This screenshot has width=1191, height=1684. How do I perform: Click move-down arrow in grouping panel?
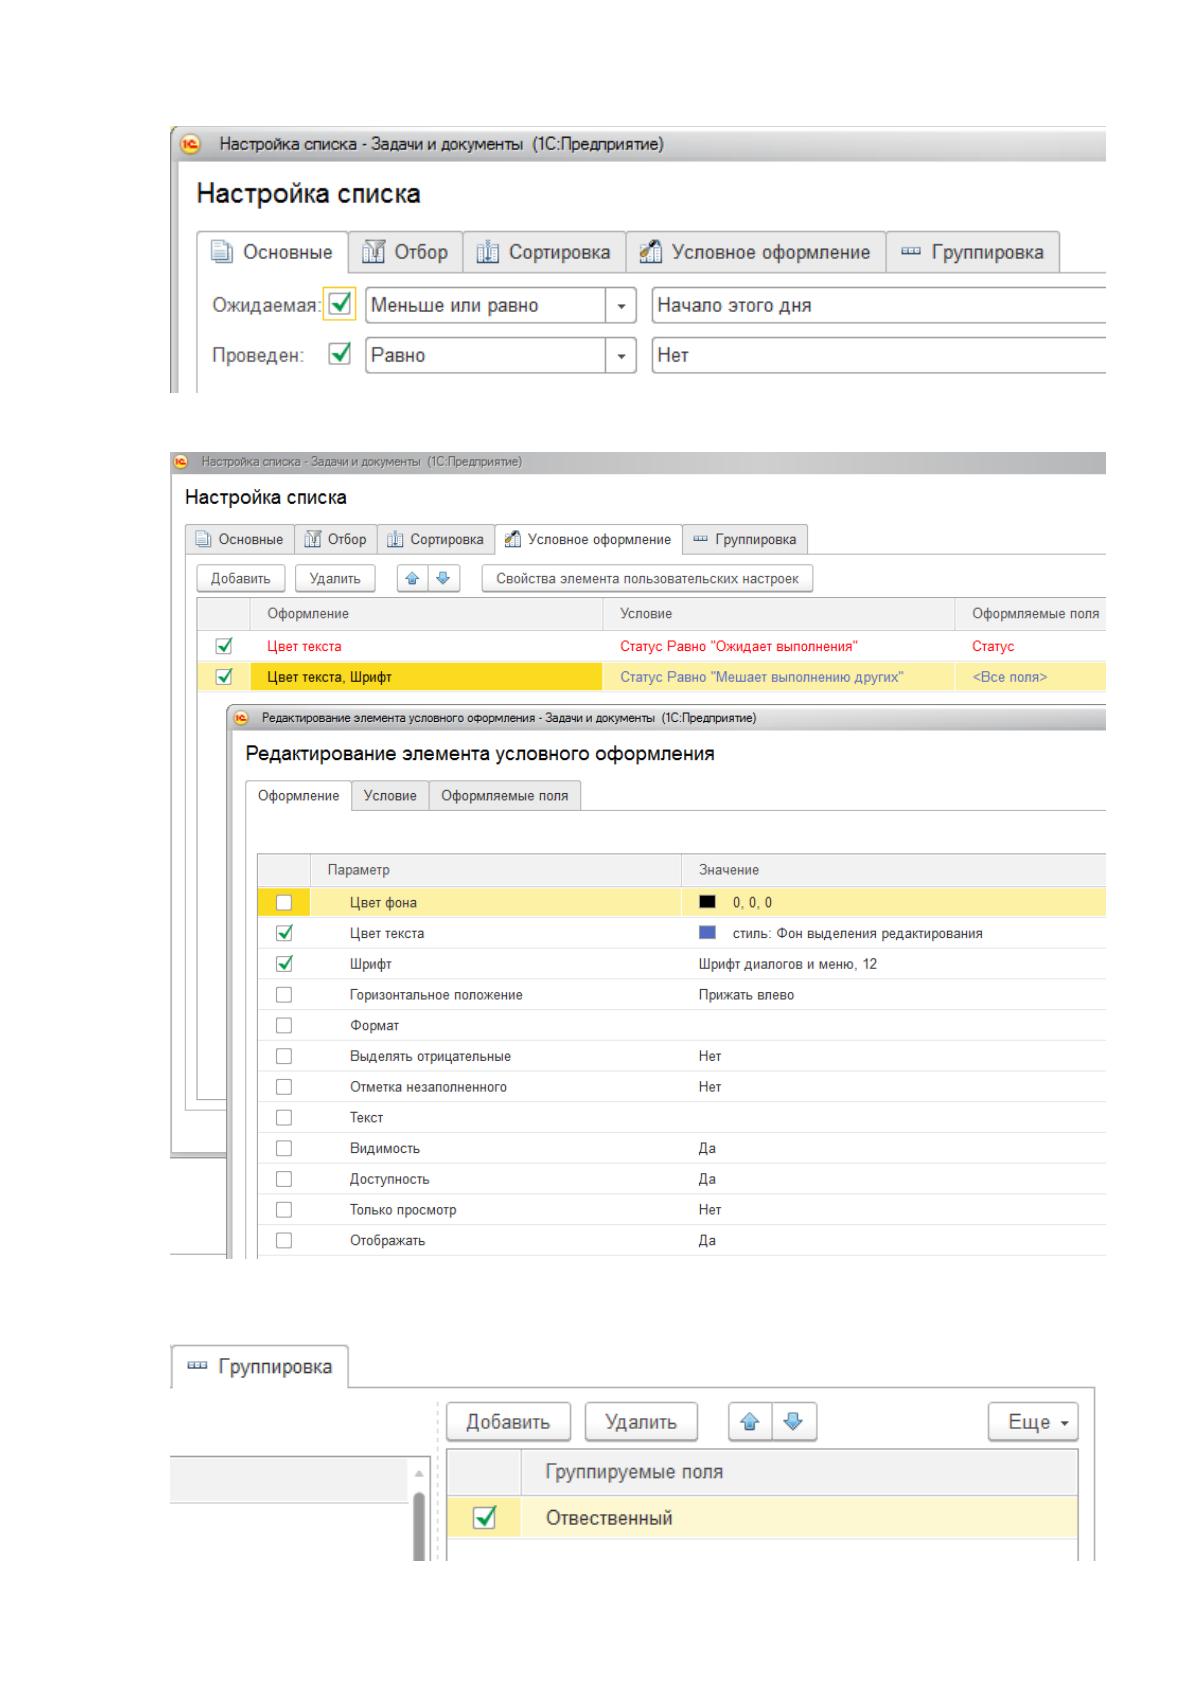tap(794, 1421)
